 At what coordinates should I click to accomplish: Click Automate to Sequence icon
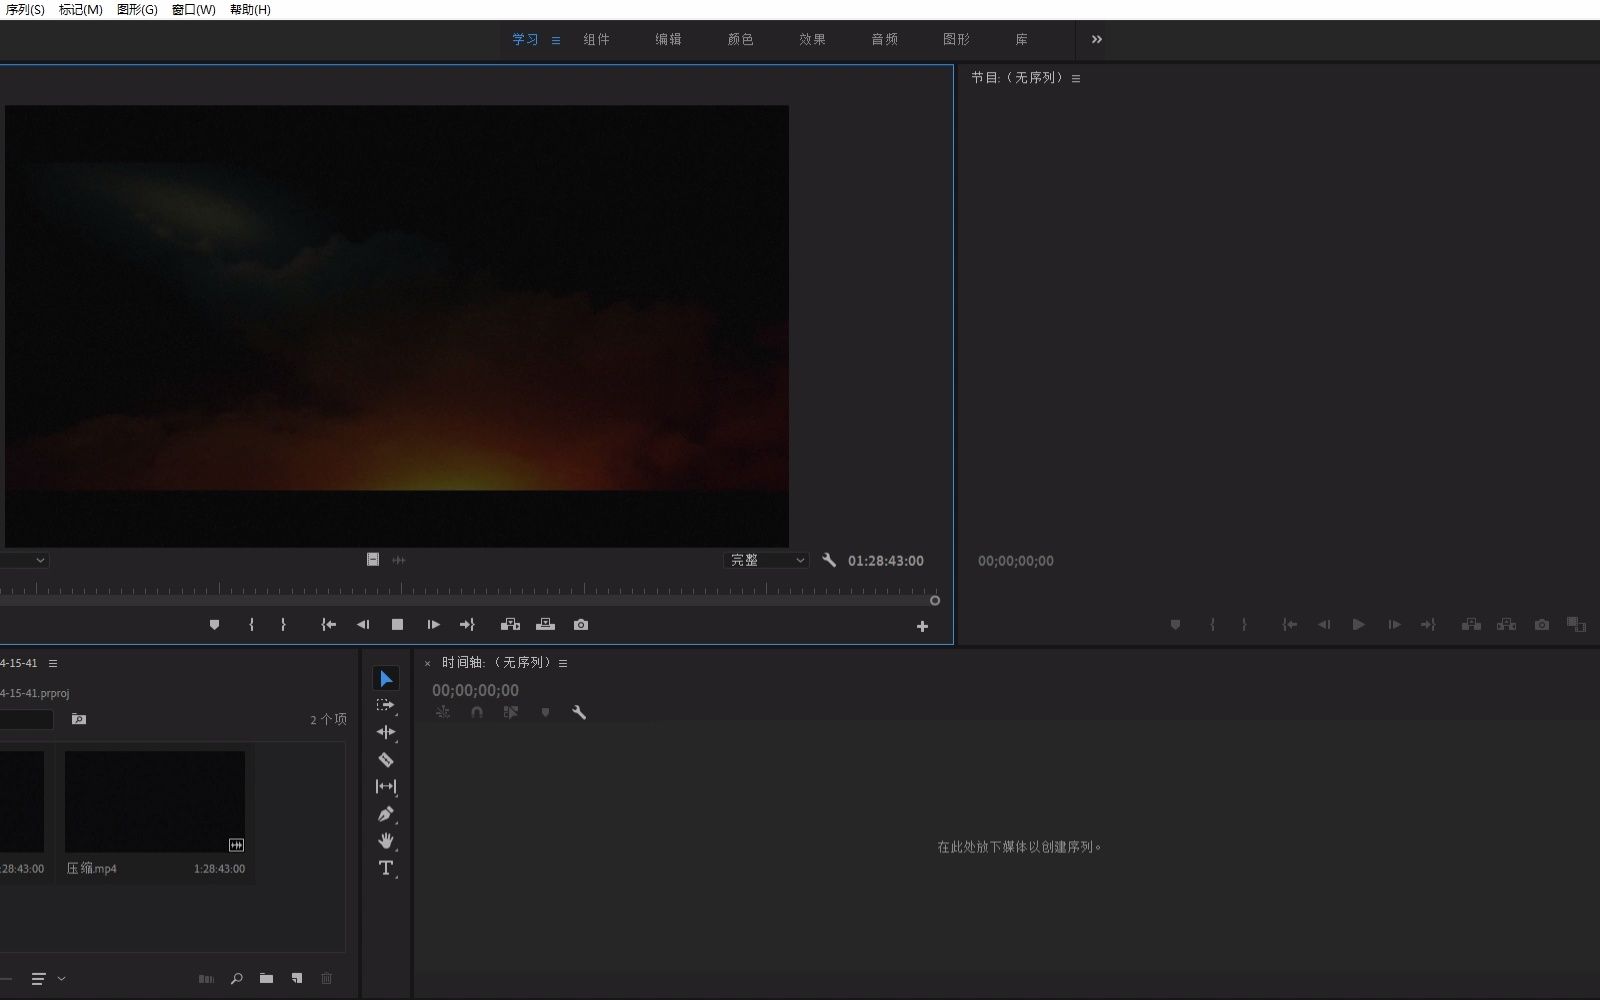206,979
